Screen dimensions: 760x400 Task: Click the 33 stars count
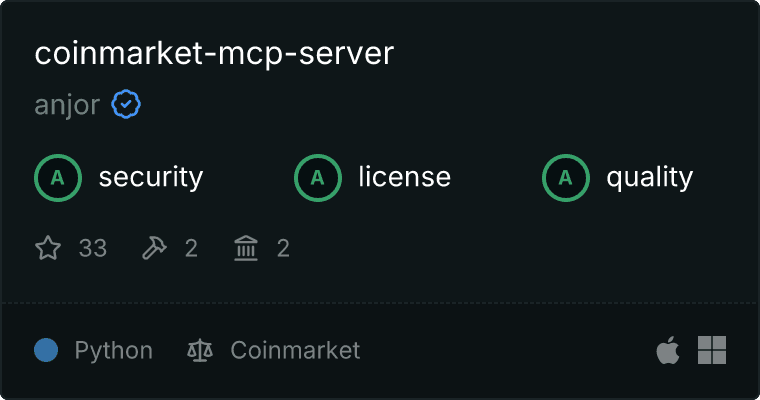pyautogui.click(x=93, y=248)
